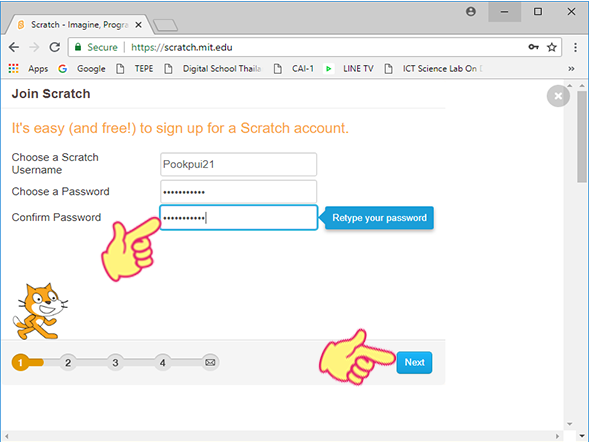Open the CAI-1 bookmark
Screen dimensions: 589x442
pos(294,68)
